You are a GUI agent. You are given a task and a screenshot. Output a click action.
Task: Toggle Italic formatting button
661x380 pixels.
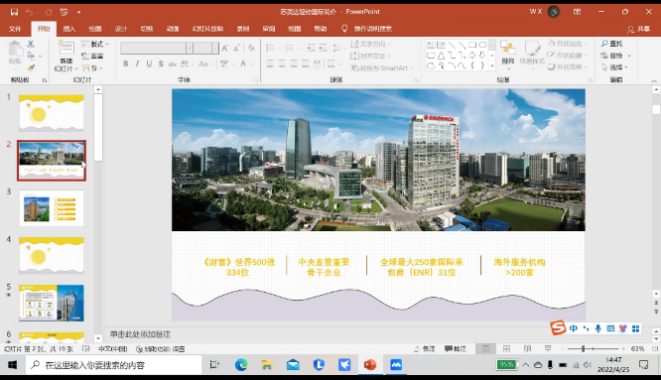pyautogui.click(x=137, y=64)
